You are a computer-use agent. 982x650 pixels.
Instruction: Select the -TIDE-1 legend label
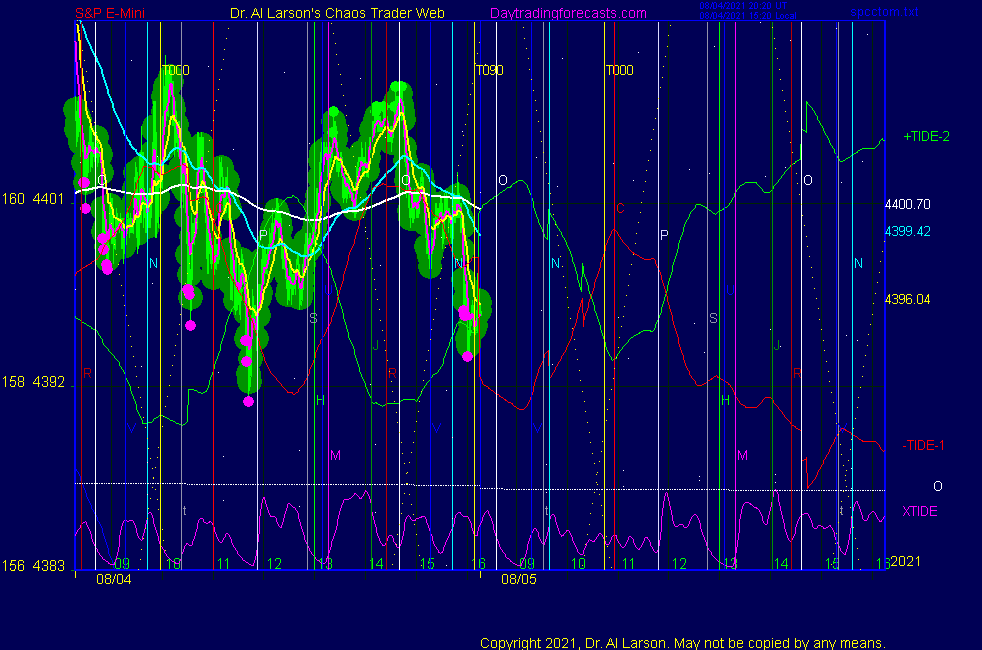click(923, 445)
